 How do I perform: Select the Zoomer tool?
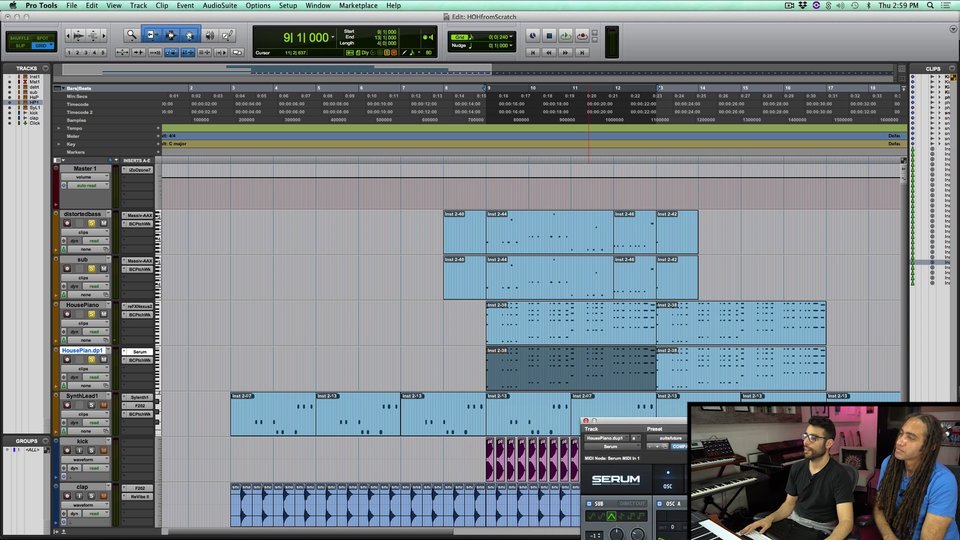pyautogui.click(x=131, y=36)
